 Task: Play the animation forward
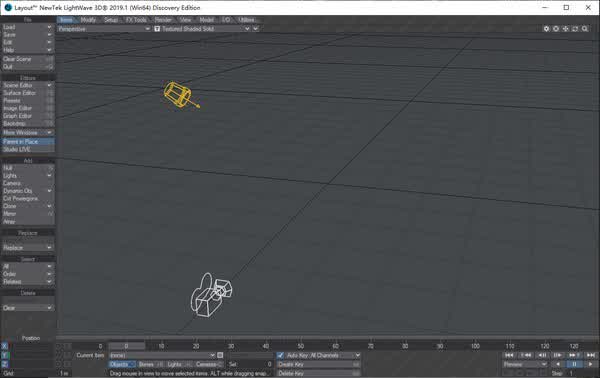point(591,364)
